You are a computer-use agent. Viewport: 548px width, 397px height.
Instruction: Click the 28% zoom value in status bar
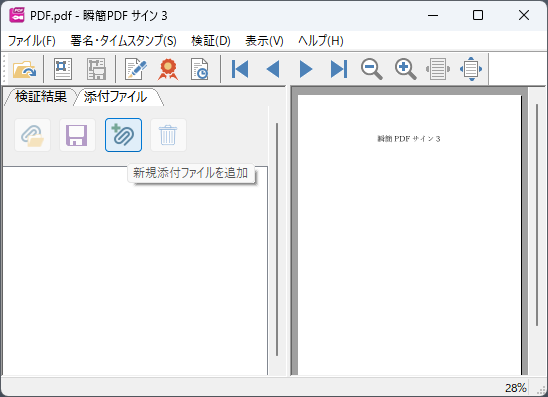515,388
